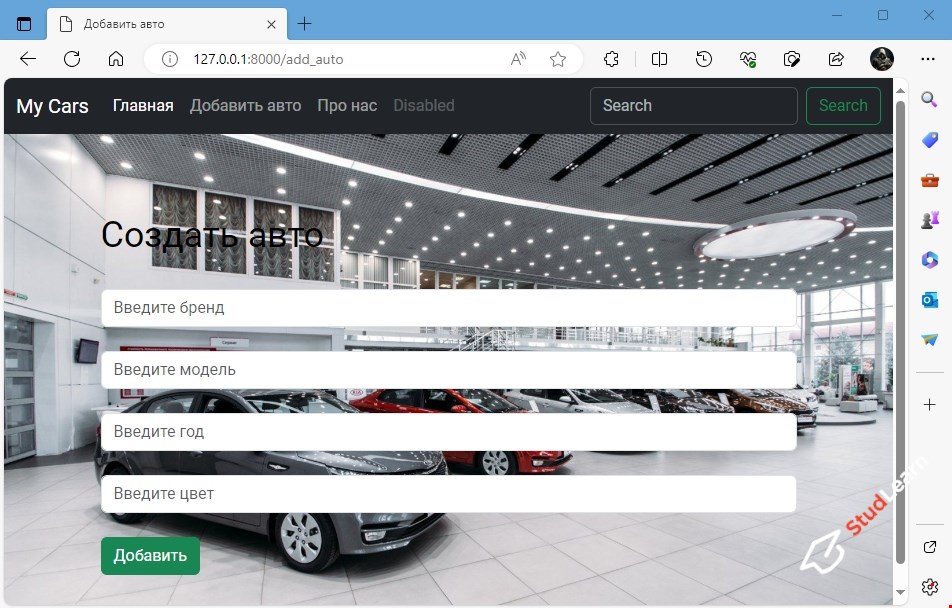Open the user profile avatar

882,59
